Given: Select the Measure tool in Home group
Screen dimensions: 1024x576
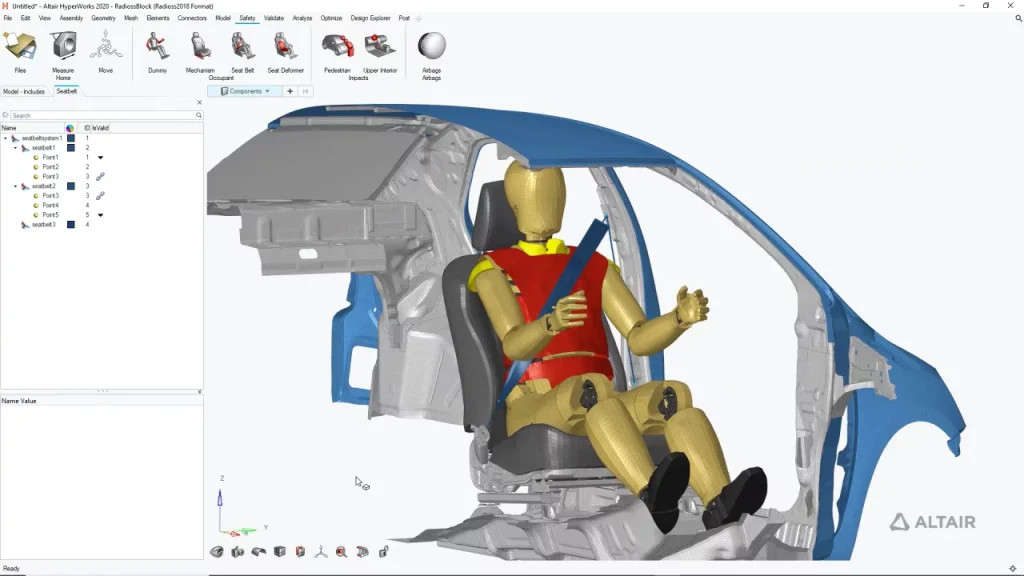Looking at the screenshot, I should 63,45.
